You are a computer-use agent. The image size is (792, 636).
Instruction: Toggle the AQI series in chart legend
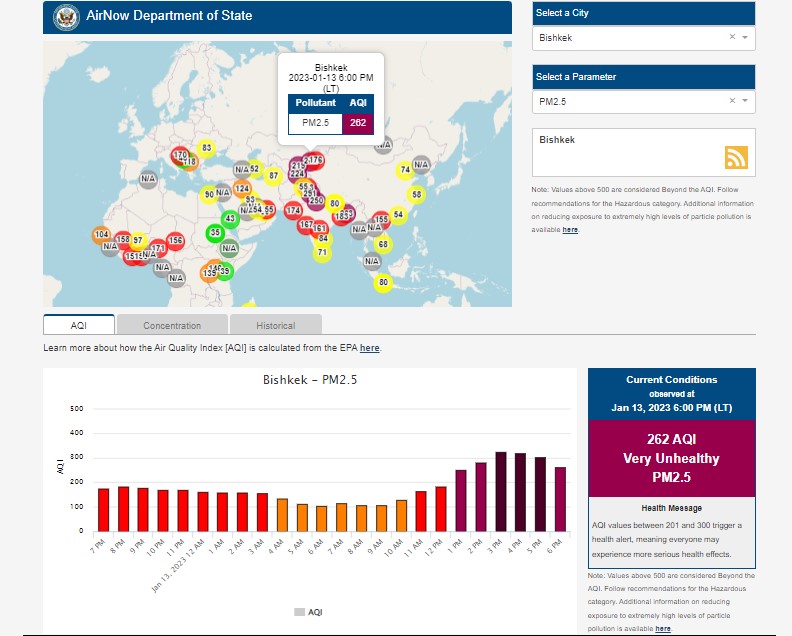coord(308,612)
